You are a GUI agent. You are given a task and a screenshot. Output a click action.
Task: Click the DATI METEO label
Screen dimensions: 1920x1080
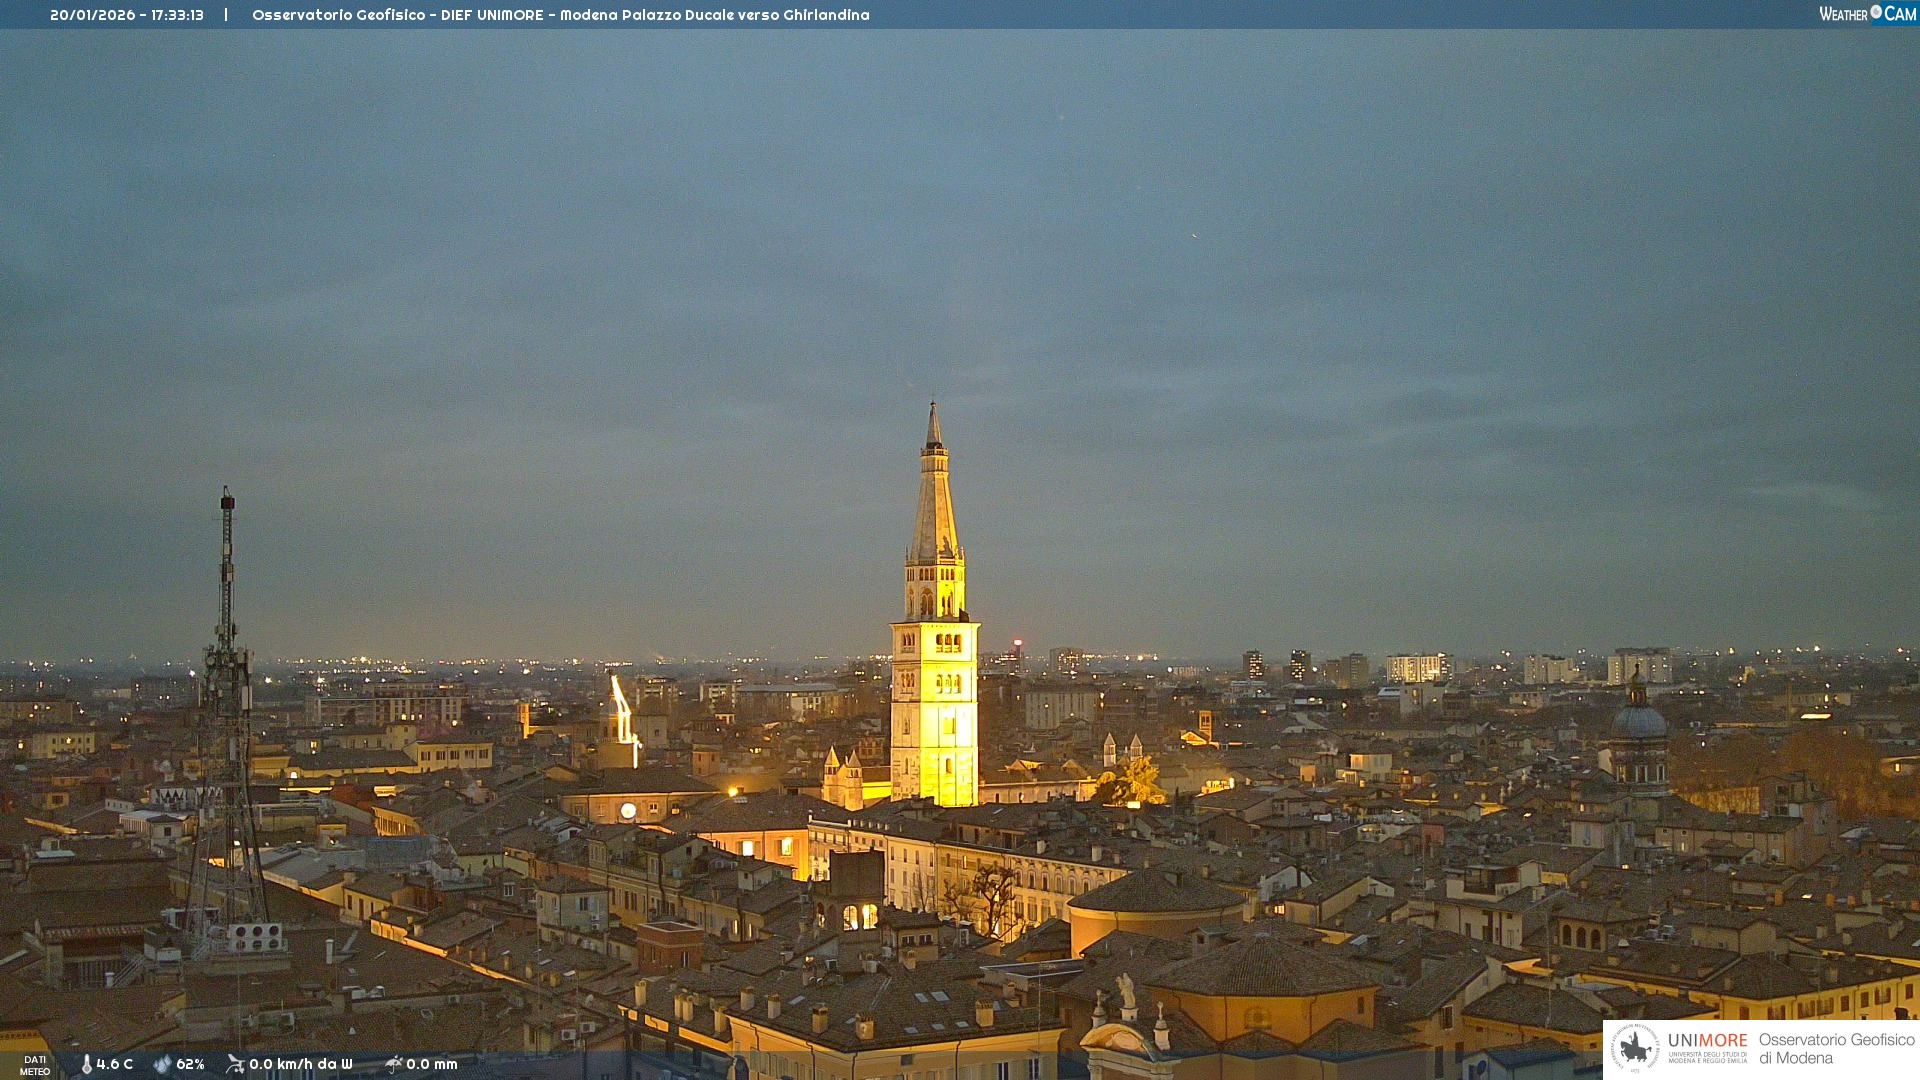click(35, 1065)
